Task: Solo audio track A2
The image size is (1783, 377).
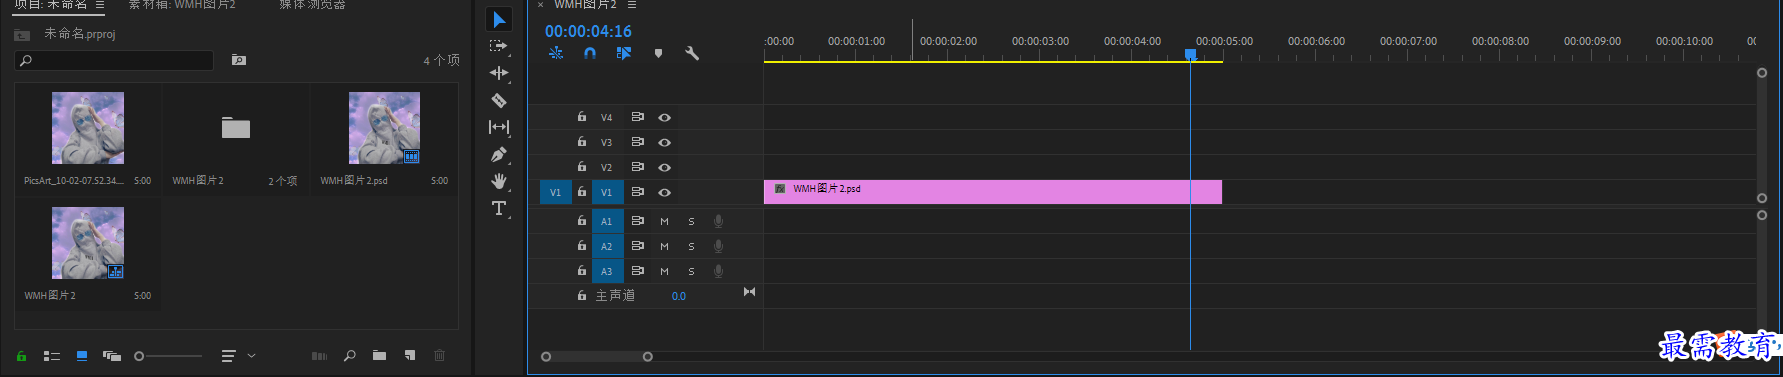Action: coord(691,246)
